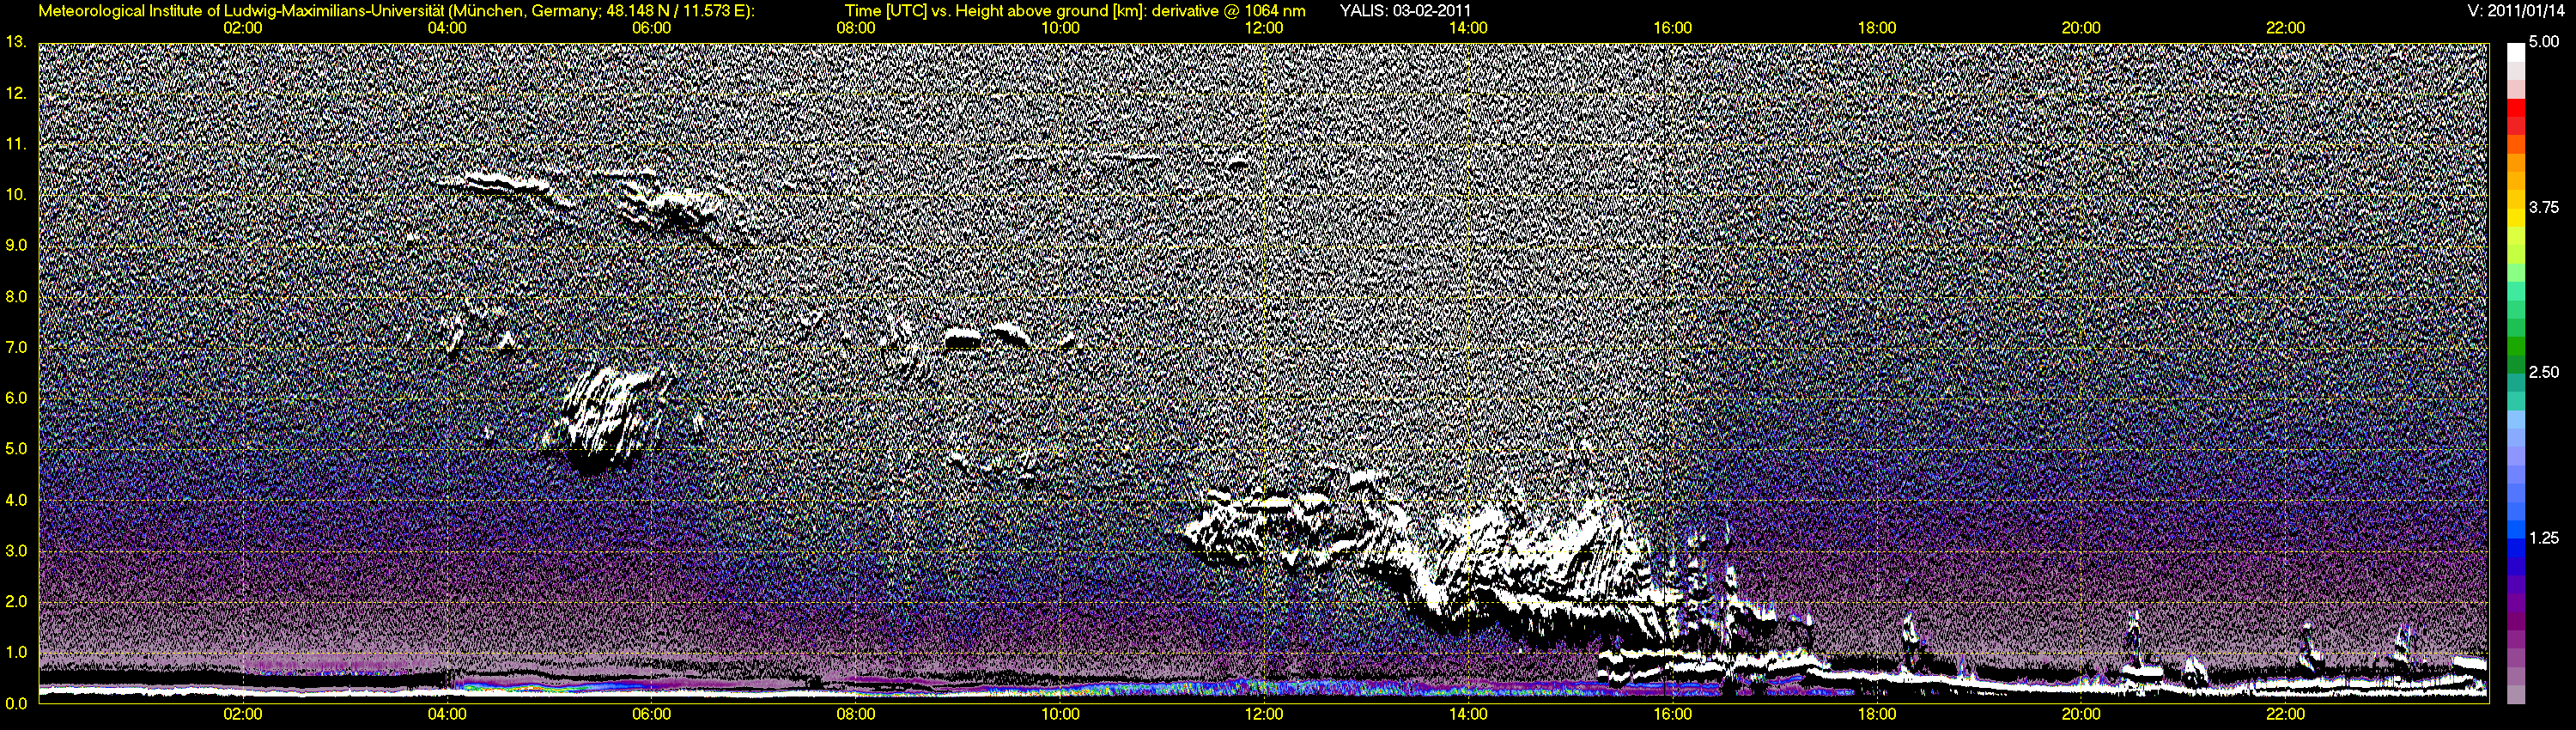The height and width of the screenshot is (730, 2576).
Task: Pick the yellow segment of the colorbar
Action: click(2516, 220)
